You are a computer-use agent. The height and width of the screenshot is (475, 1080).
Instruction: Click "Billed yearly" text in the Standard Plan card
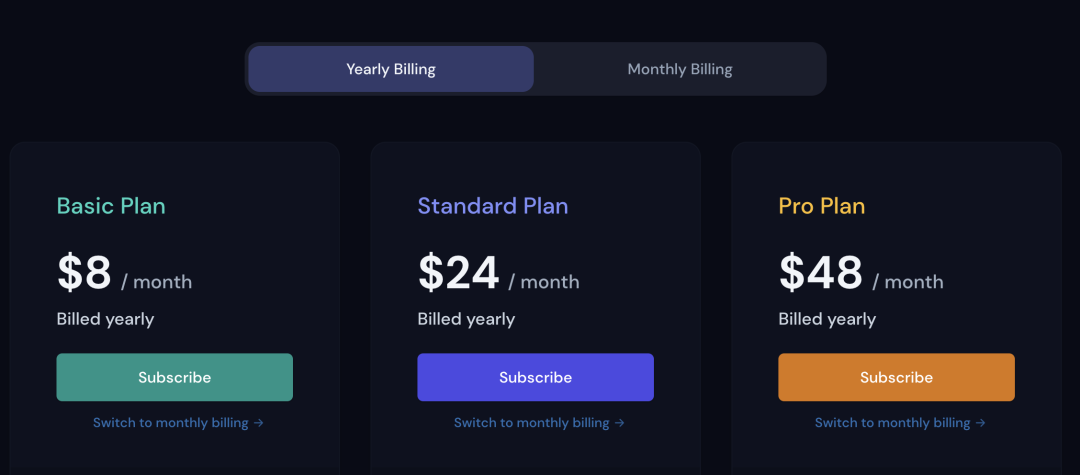pyautogui.click(x=466, y=319)
